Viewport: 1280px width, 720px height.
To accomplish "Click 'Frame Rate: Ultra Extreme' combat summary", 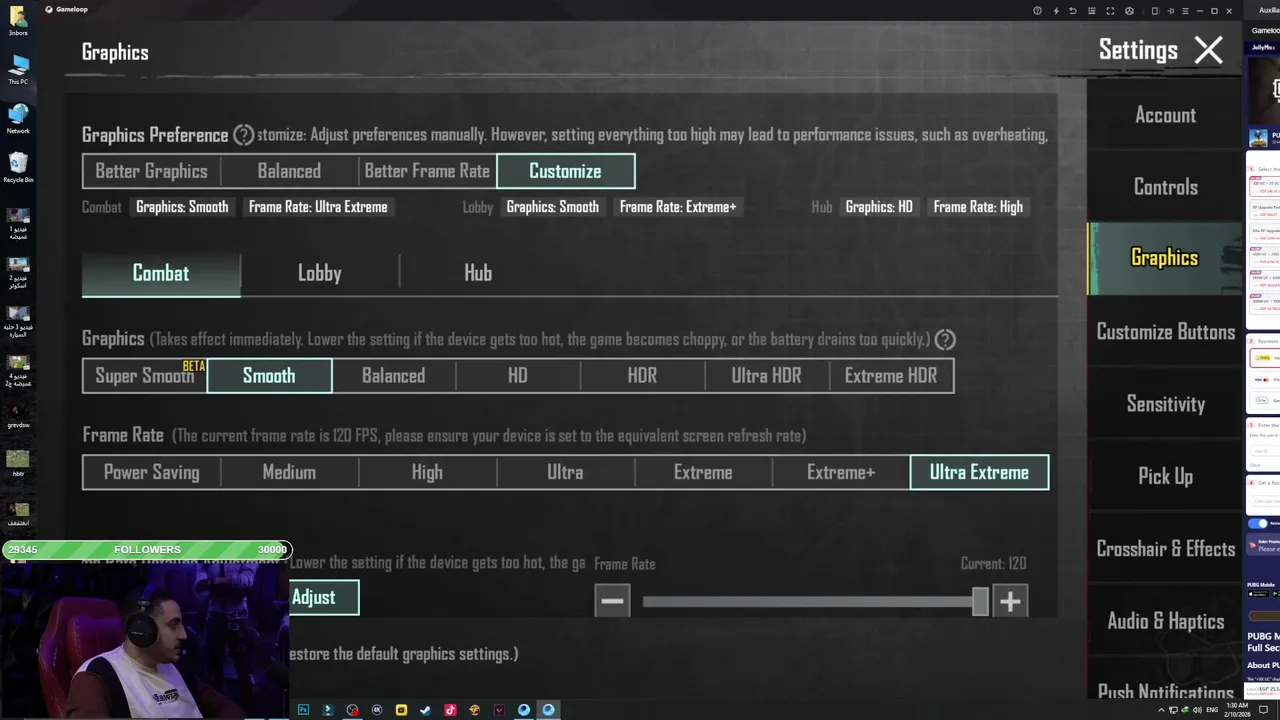I will pyautogui.click(x=318, y=207).
